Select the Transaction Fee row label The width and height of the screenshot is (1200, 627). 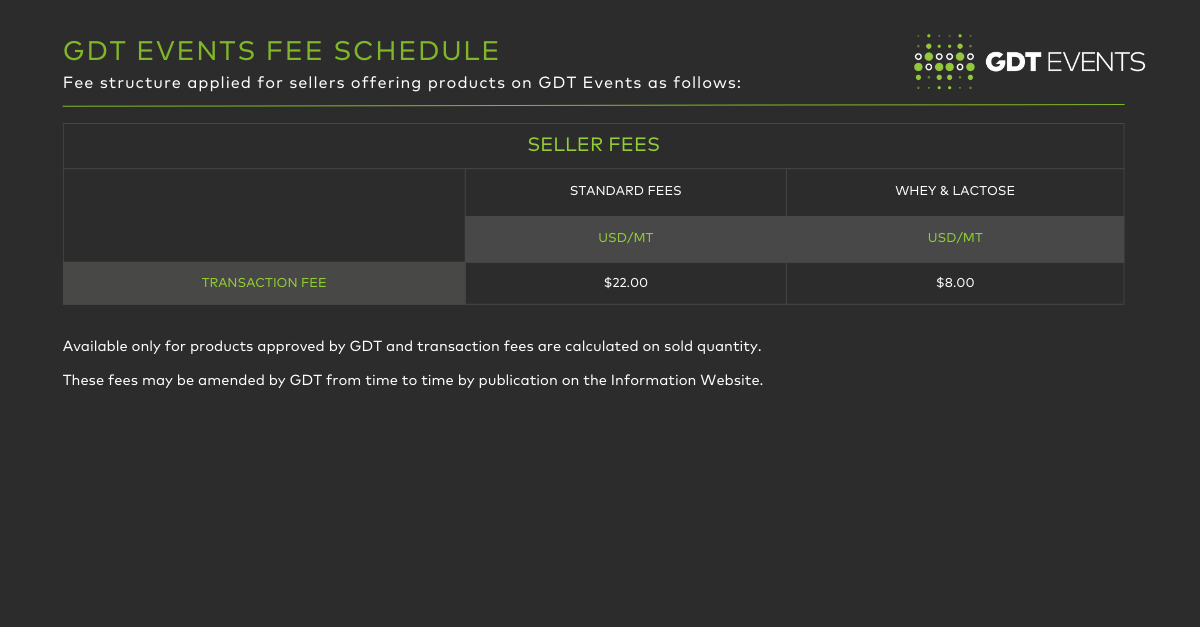tap(264, 283)
